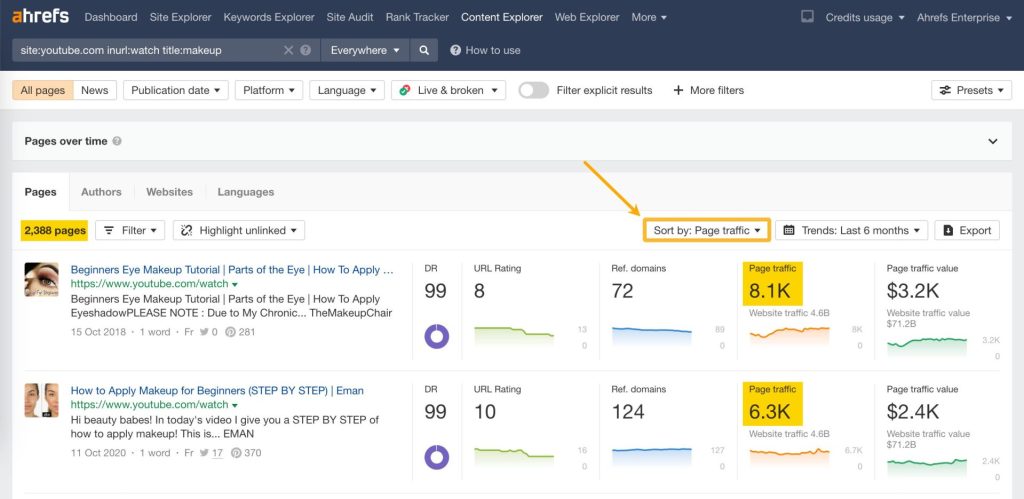Select the All pages toggle
Screen dimensions: 1024x499
point(42,90)
